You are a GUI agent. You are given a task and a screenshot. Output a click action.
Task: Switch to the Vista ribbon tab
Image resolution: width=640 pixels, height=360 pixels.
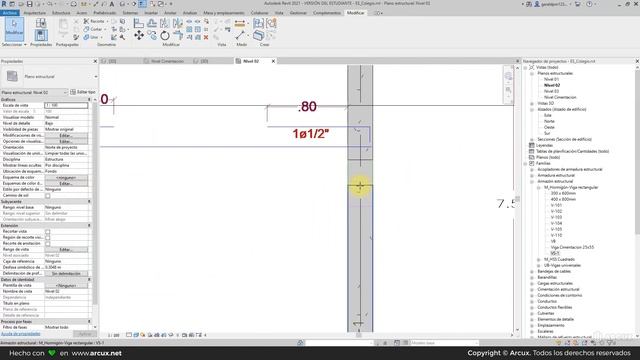click(x=279, y=13)
